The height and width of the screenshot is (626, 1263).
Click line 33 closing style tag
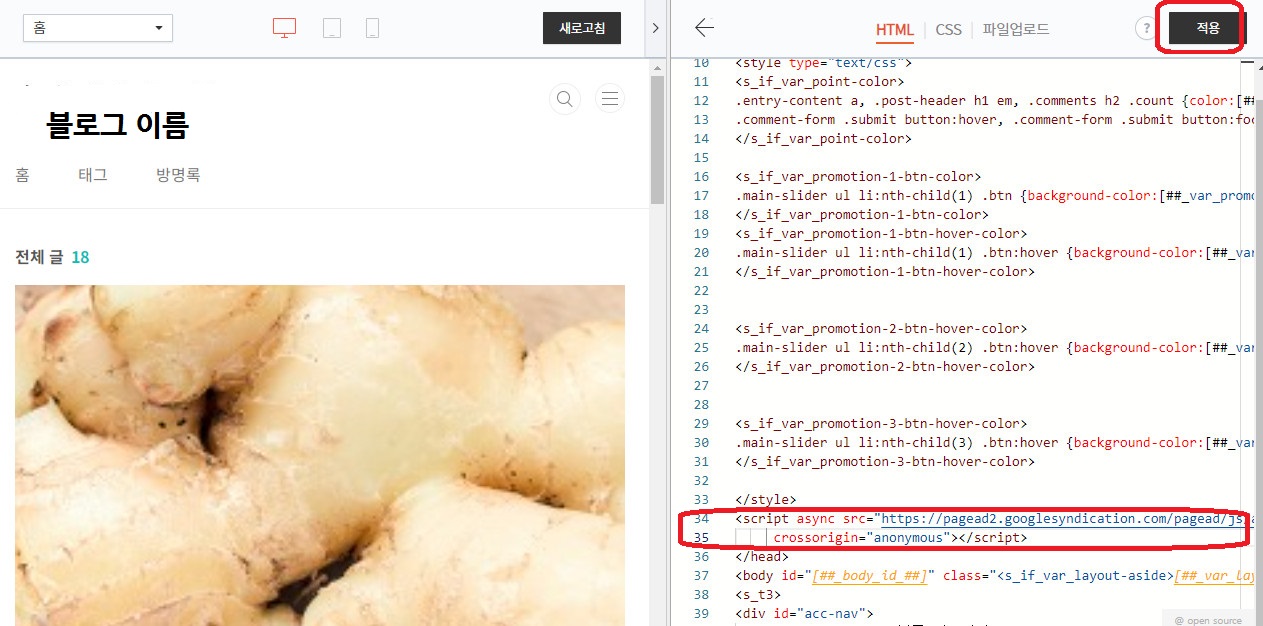click(766, 499)
